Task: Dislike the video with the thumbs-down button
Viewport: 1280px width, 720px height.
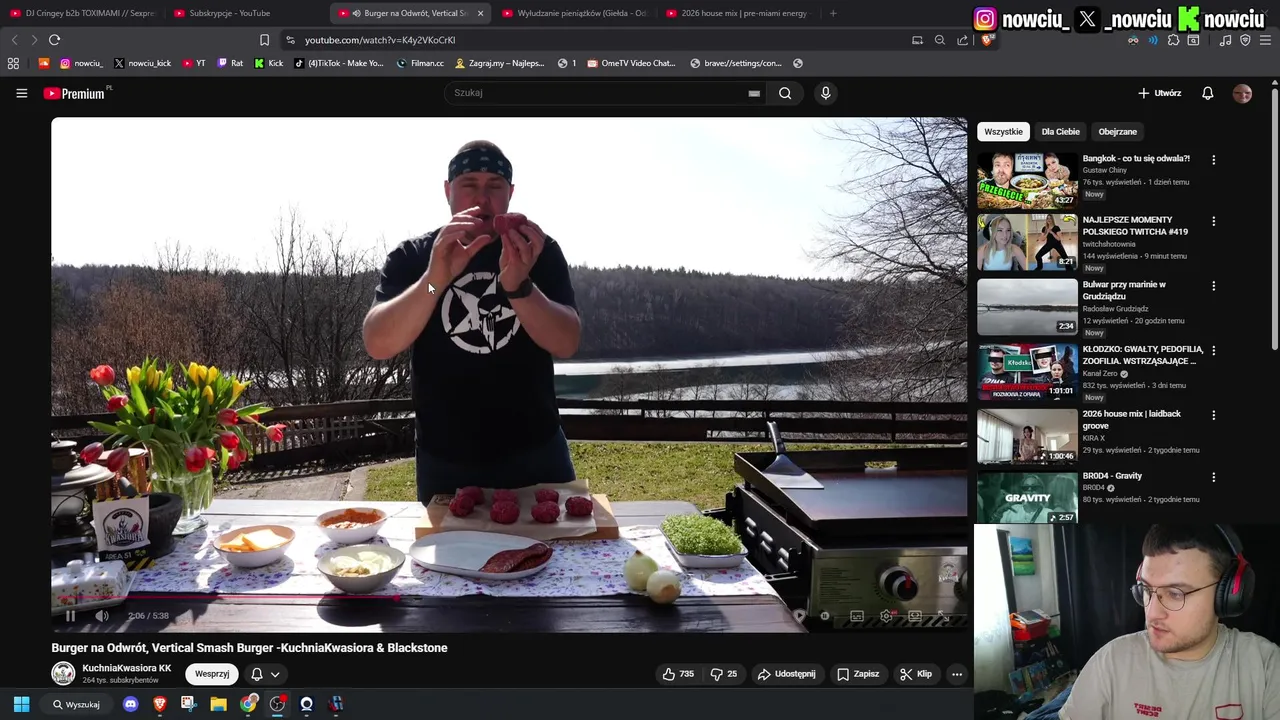Action: point(723,674)
